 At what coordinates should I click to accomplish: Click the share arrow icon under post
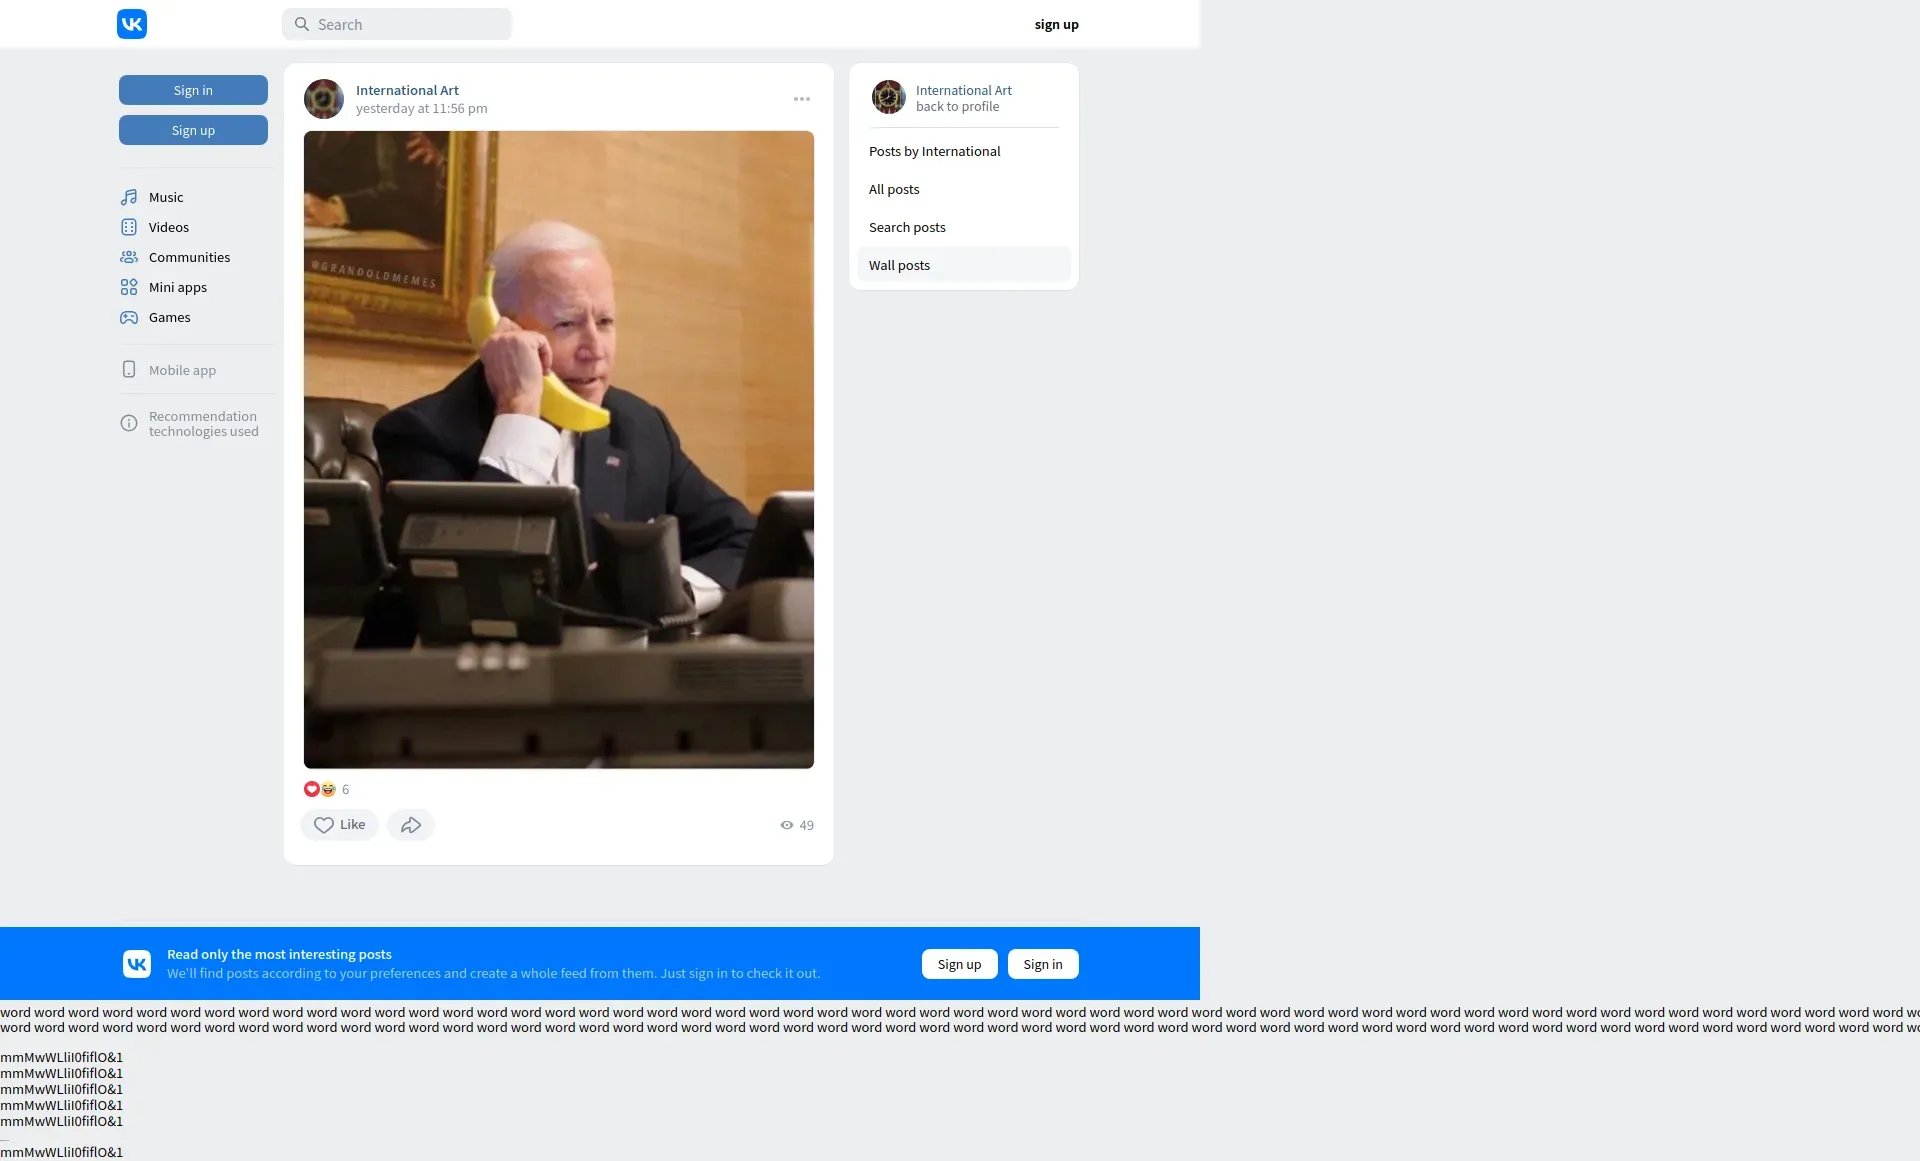tap(410, 825)
